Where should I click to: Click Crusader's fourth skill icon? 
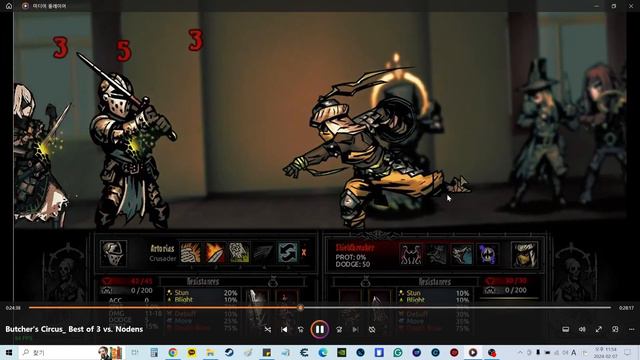[263, 252]
